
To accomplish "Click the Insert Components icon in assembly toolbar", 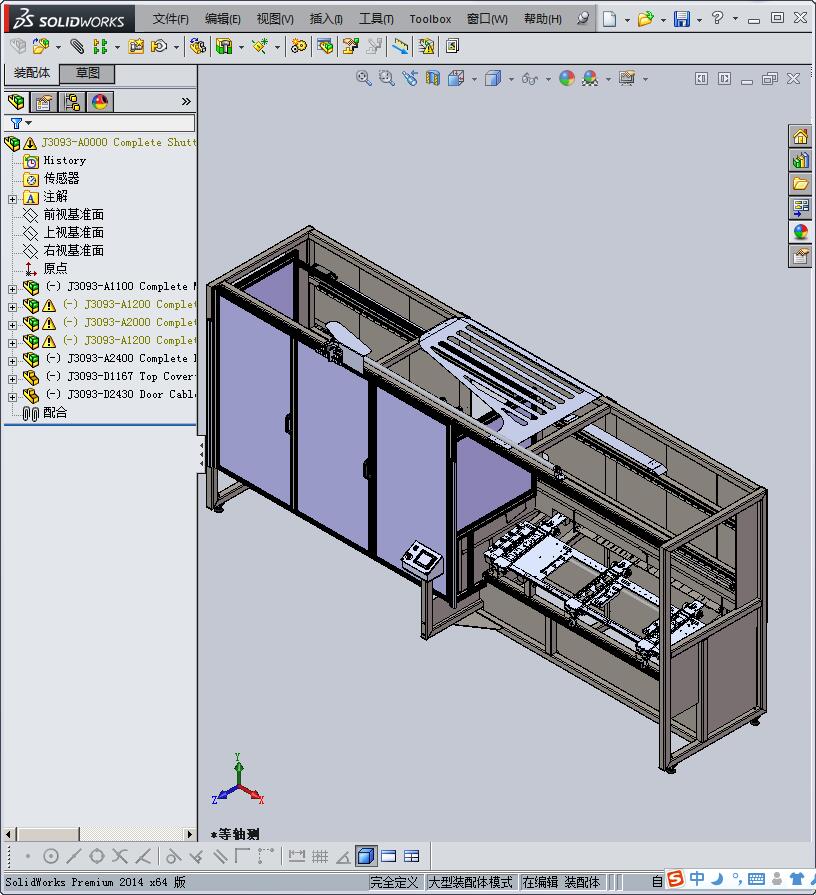I will point(41,46).
